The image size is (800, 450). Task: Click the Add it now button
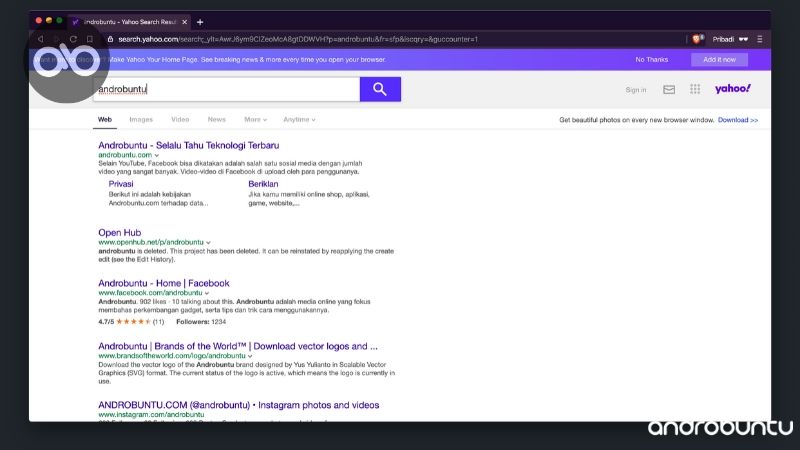click(x=719, y=60)
